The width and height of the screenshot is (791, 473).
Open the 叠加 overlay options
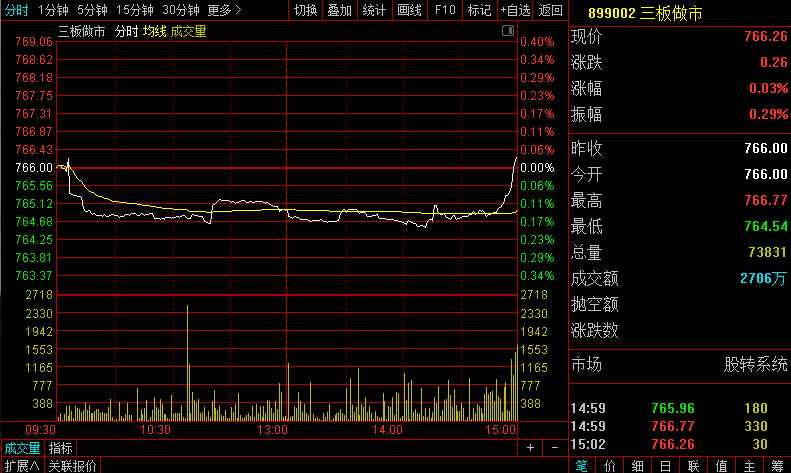339,10
